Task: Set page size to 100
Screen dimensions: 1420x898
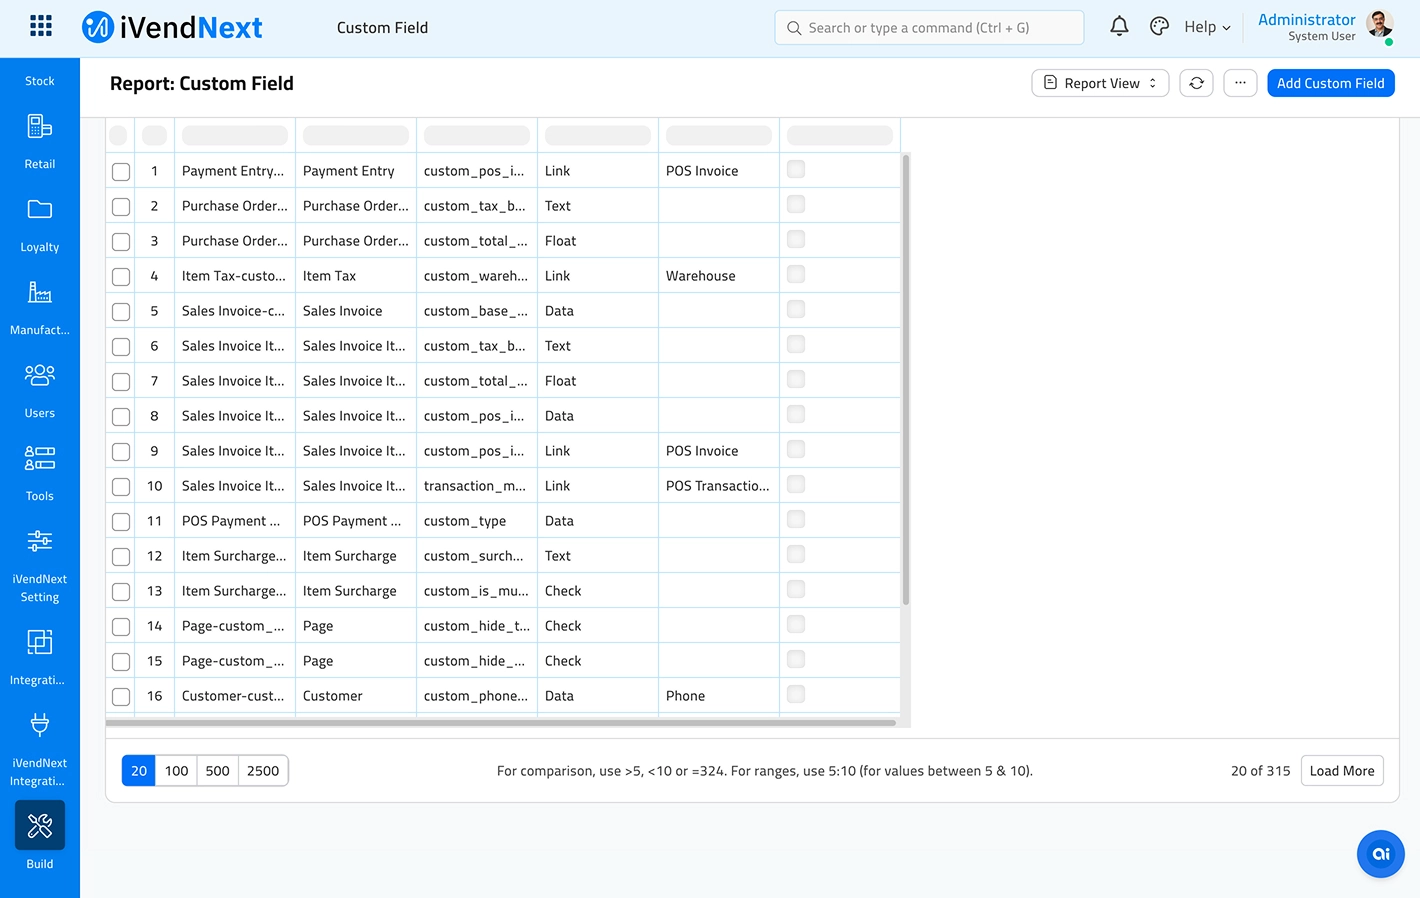Action: pos(176,771)
